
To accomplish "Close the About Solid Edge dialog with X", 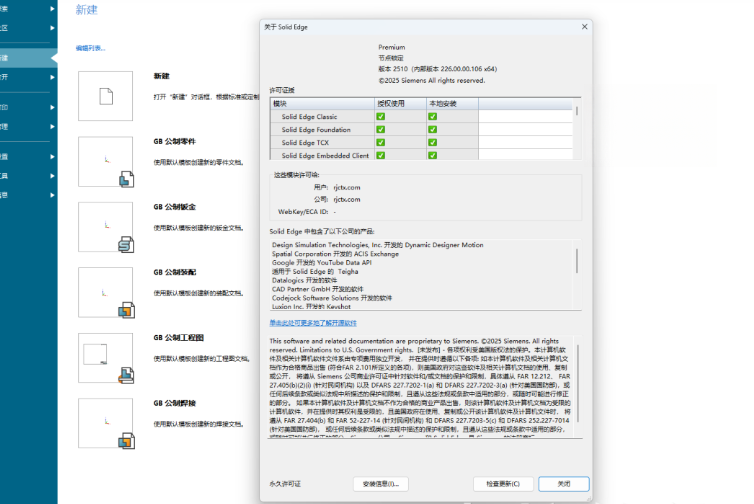I will [x=584, y=27].
